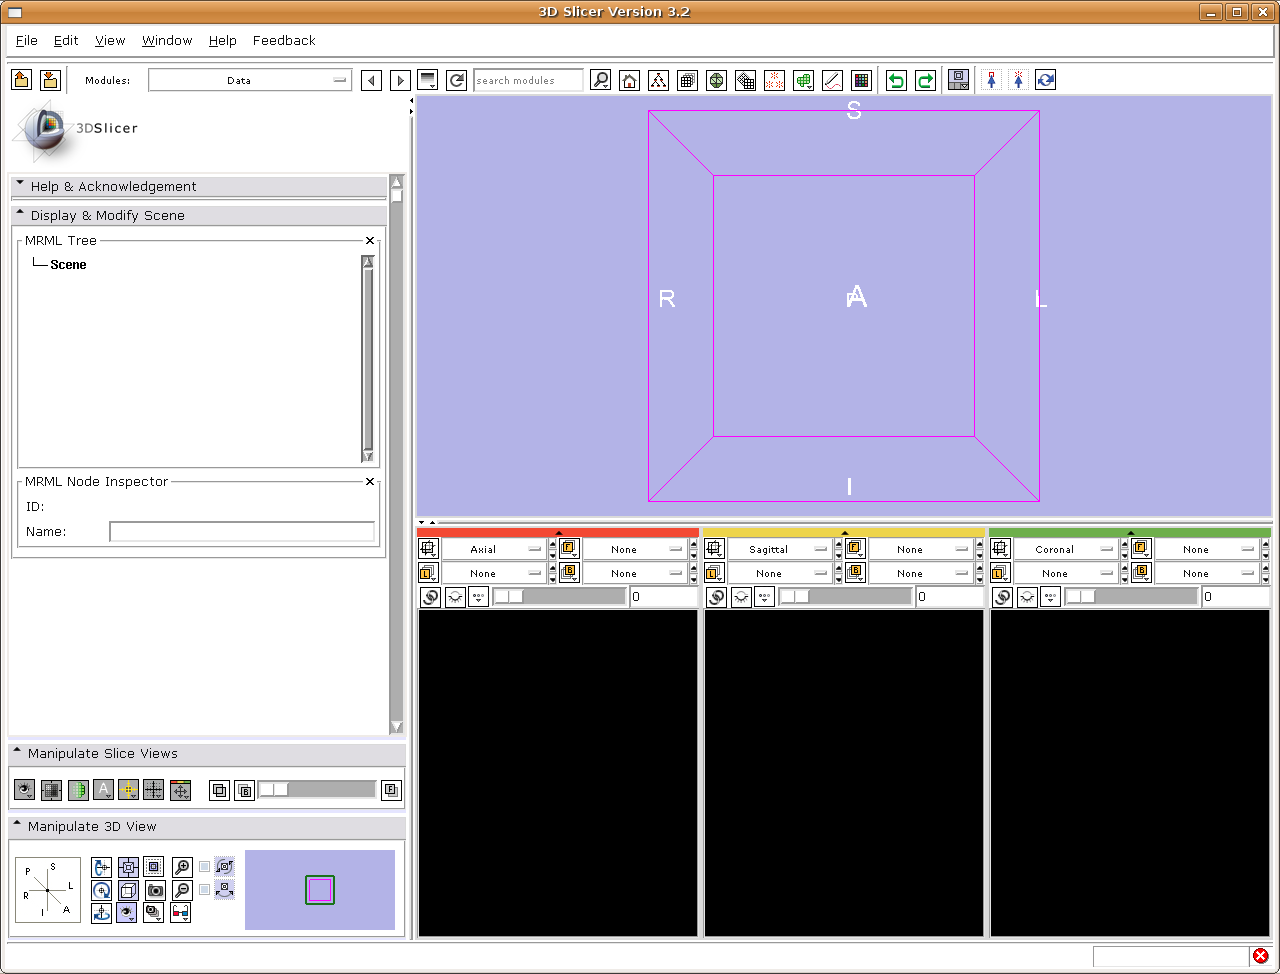This screenshot has width=1280, height=974.
Task: Toggle the link slices icon in Sagittal viewer
Action: 716,597
